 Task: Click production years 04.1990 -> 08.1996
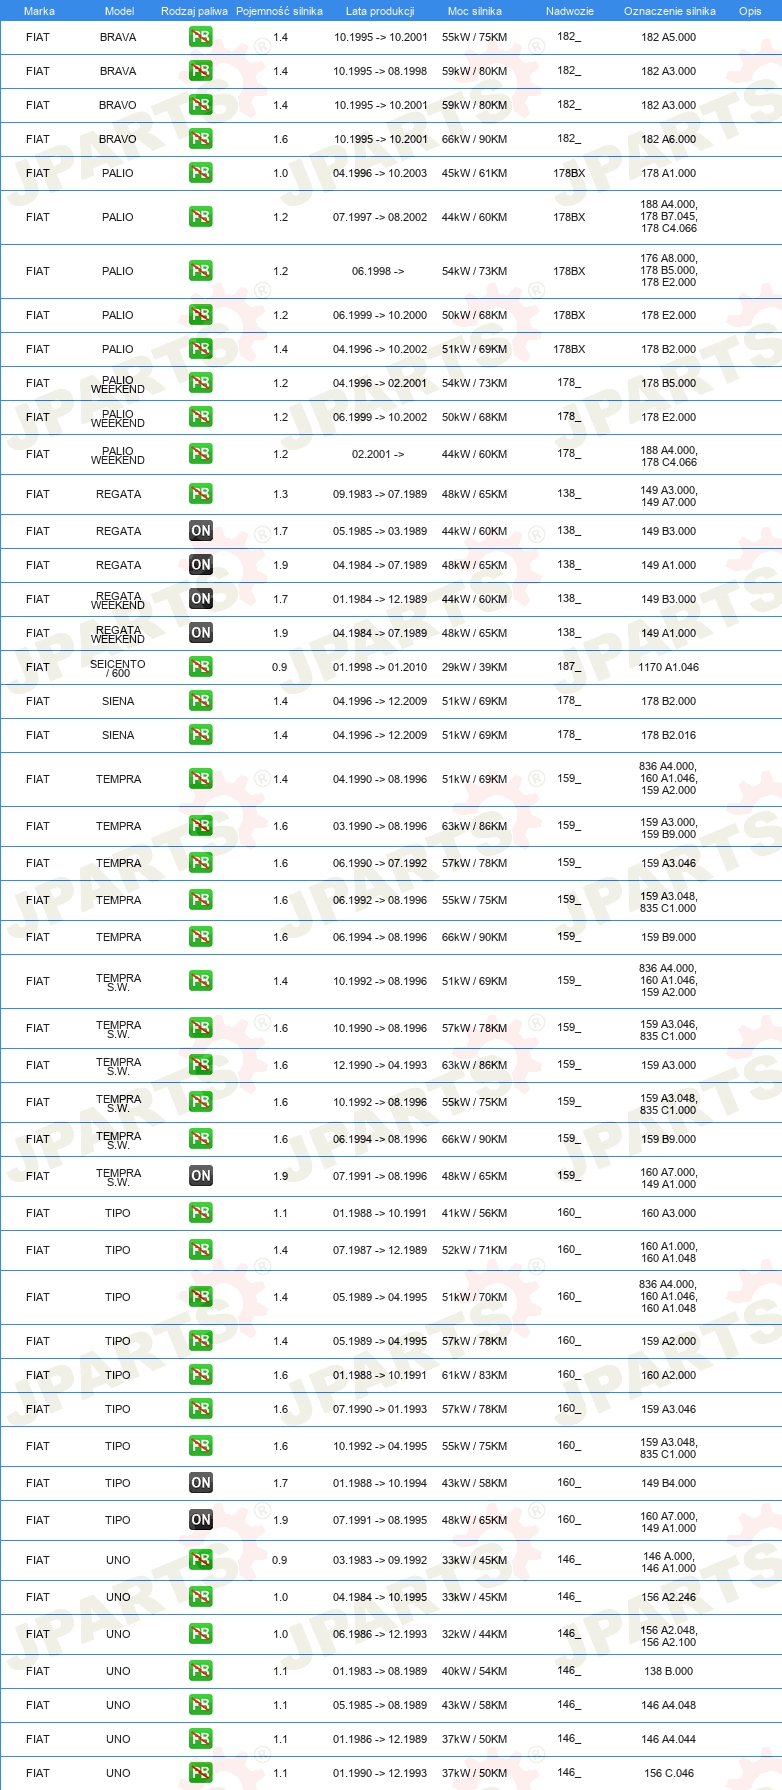[380, 779]
